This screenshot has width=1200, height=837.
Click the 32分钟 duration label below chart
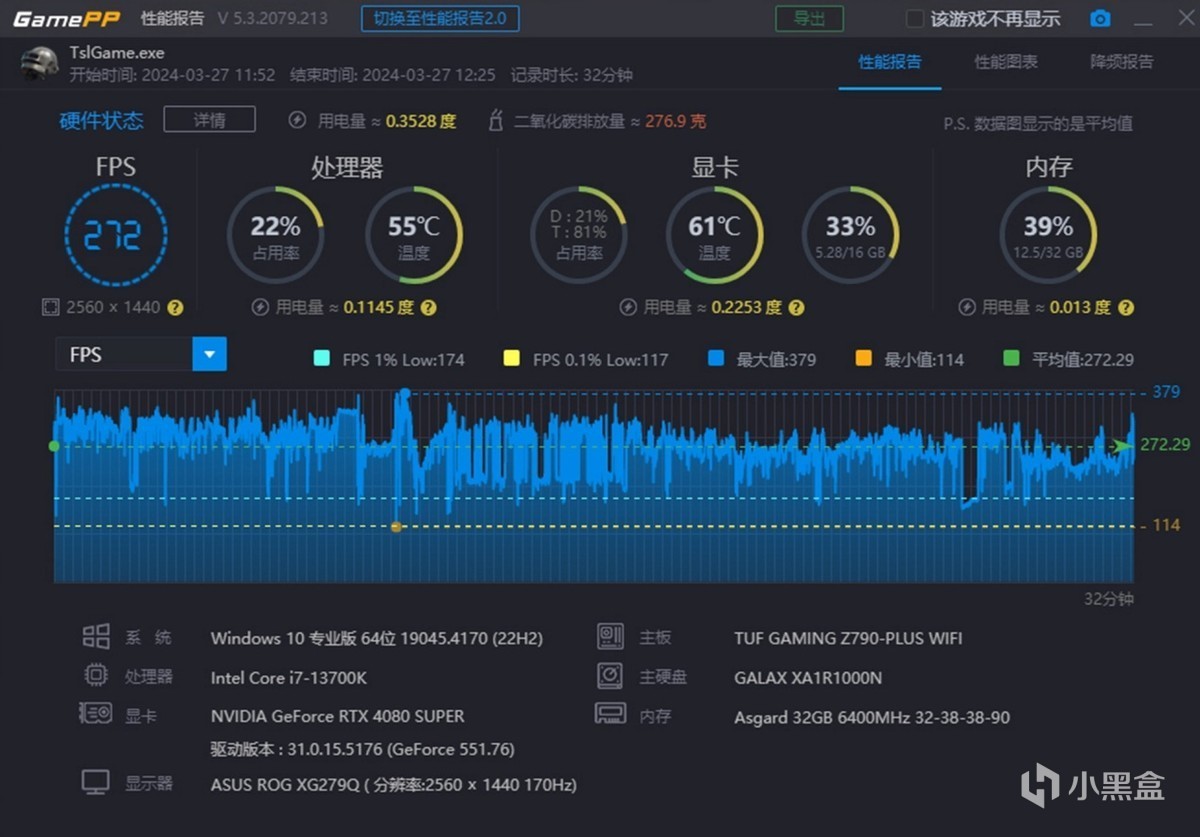[x=1109, y=599]
